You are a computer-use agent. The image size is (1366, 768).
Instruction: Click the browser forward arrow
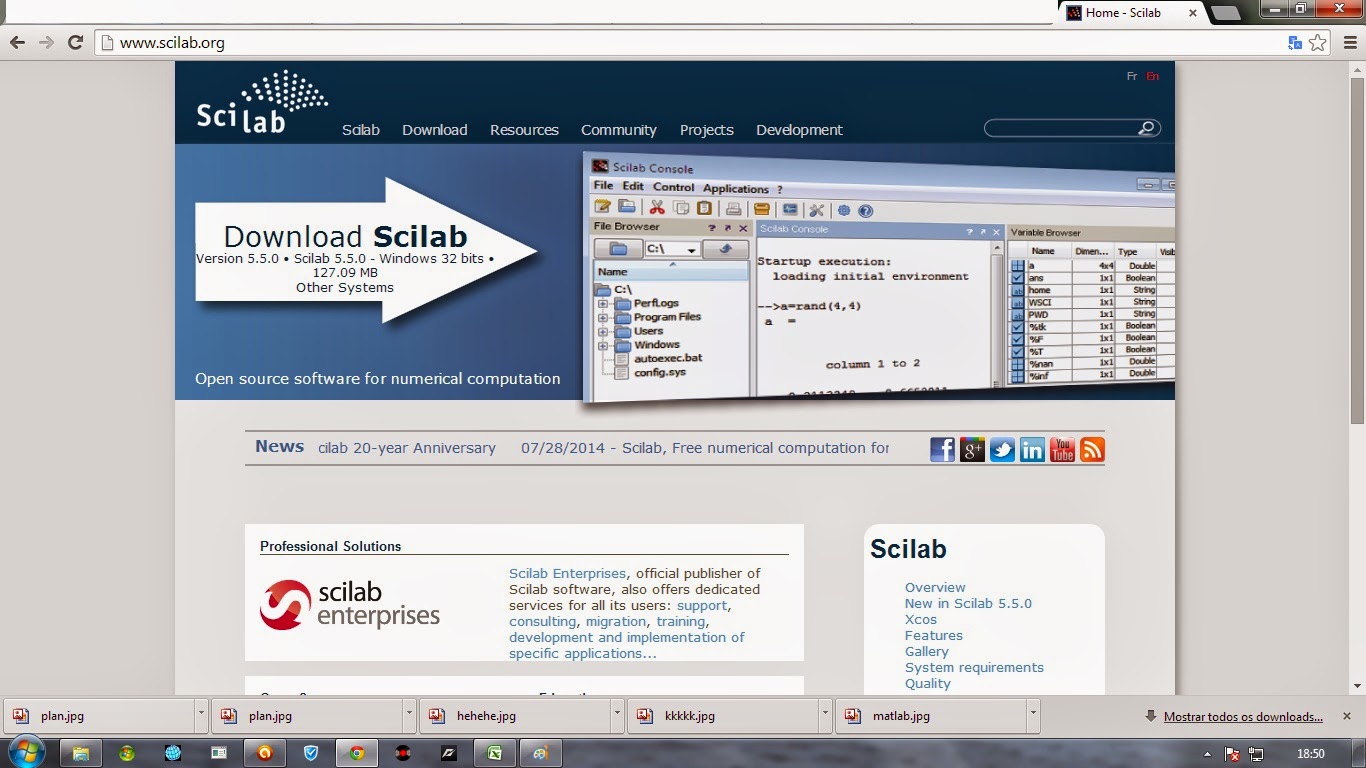pyautogui.click(x=46, y=42)
